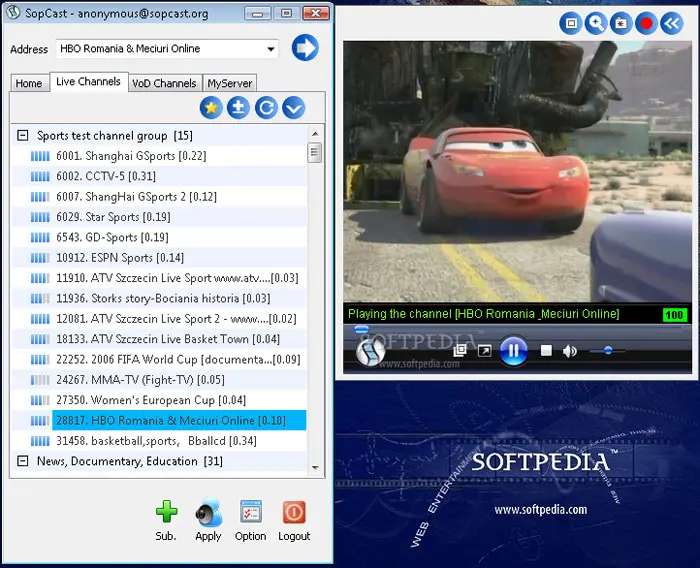
Task: Select the Live Channels tab
Action: (89, 82)
